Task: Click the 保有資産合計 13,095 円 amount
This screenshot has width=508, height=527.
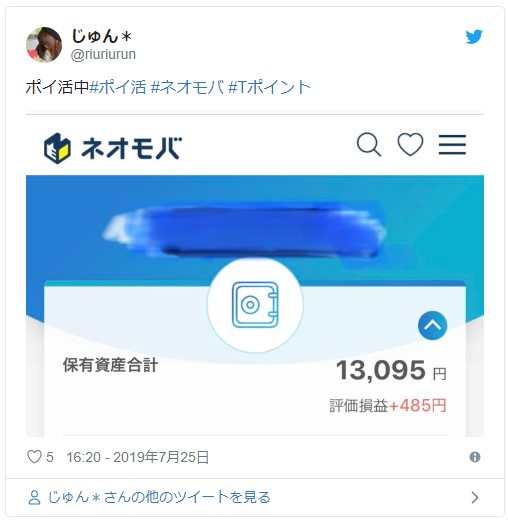Action: coord(391,370)
